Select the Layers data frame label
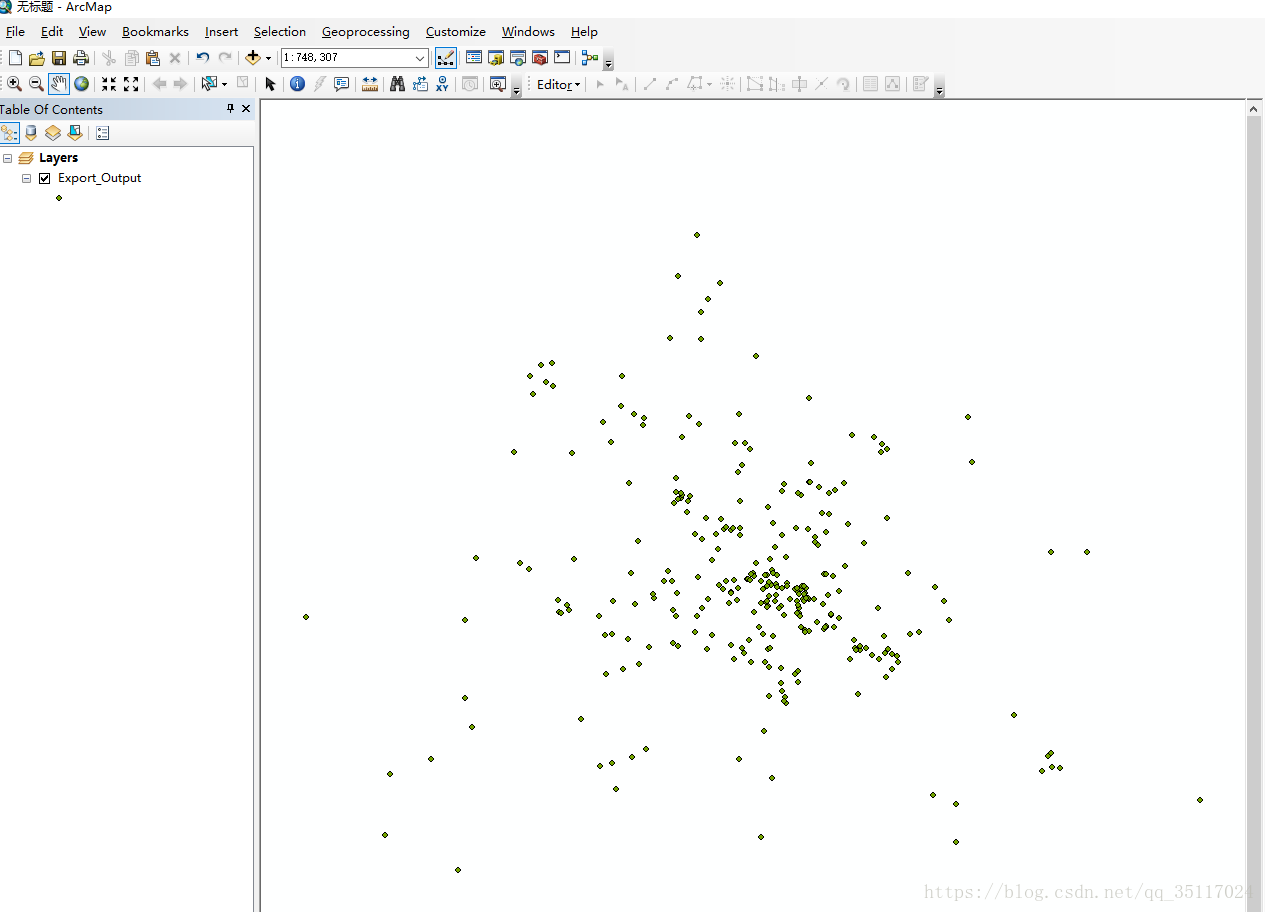The width and height of the screenshot is (1265, 912). coord(58,158)
